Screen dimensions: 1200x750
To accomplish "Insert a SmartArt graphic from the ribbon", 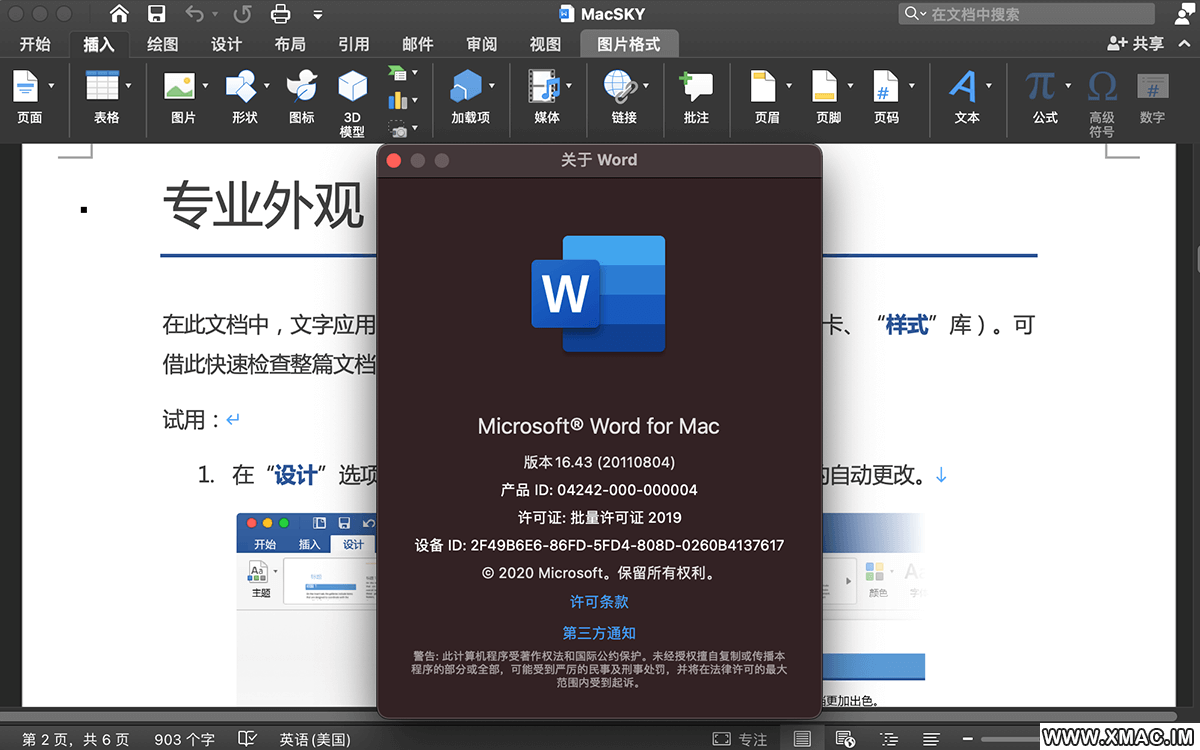I will 397,73.
